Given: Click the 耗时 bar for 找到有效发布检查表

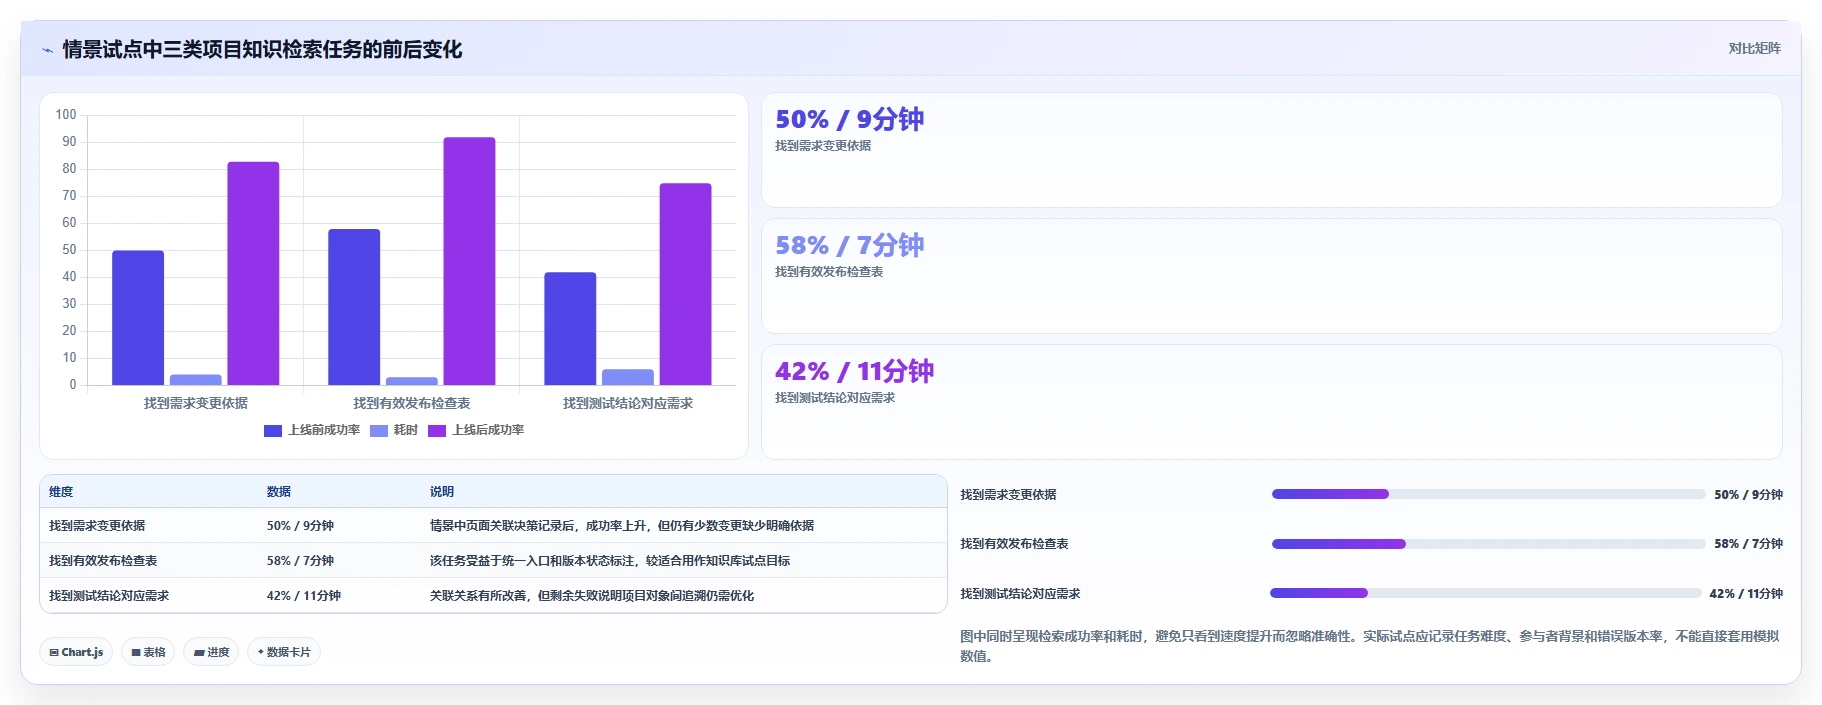Looking at the screenshot, I should pos(412,381).
